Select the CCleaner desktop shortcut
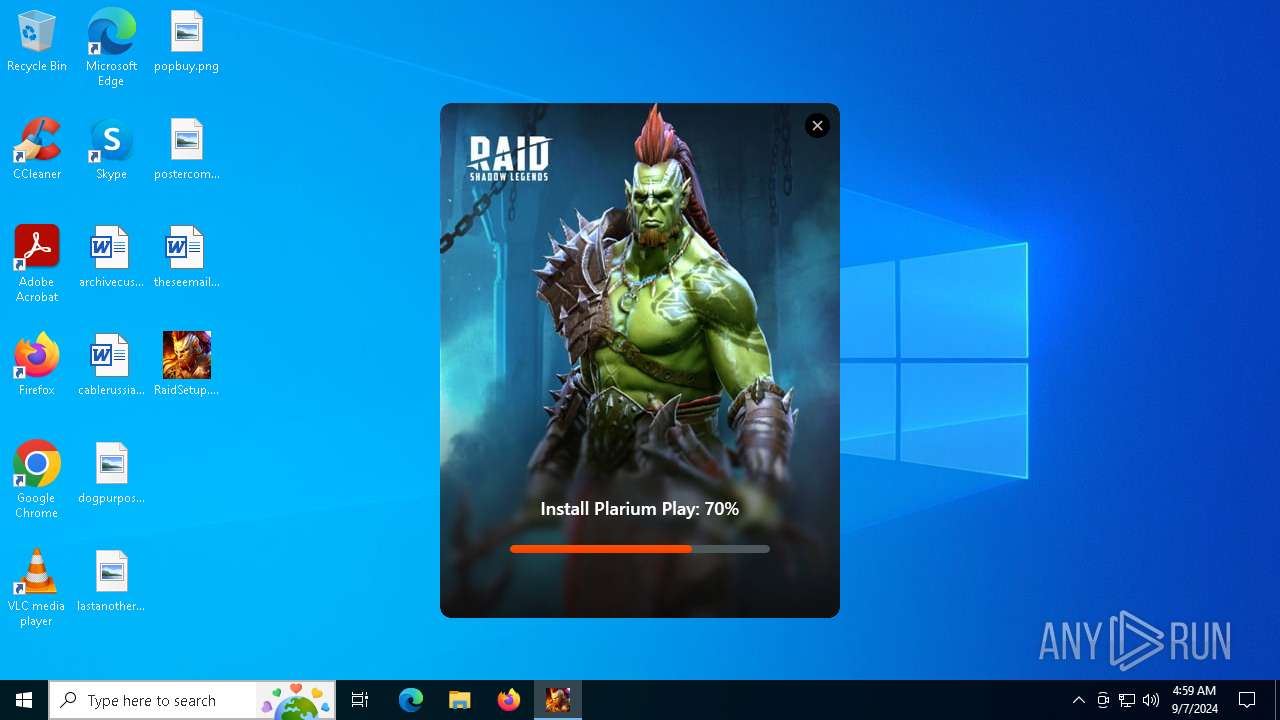The height and width of the screenshot is (720, 1280). pyautogui.click(x=37, y=150)
